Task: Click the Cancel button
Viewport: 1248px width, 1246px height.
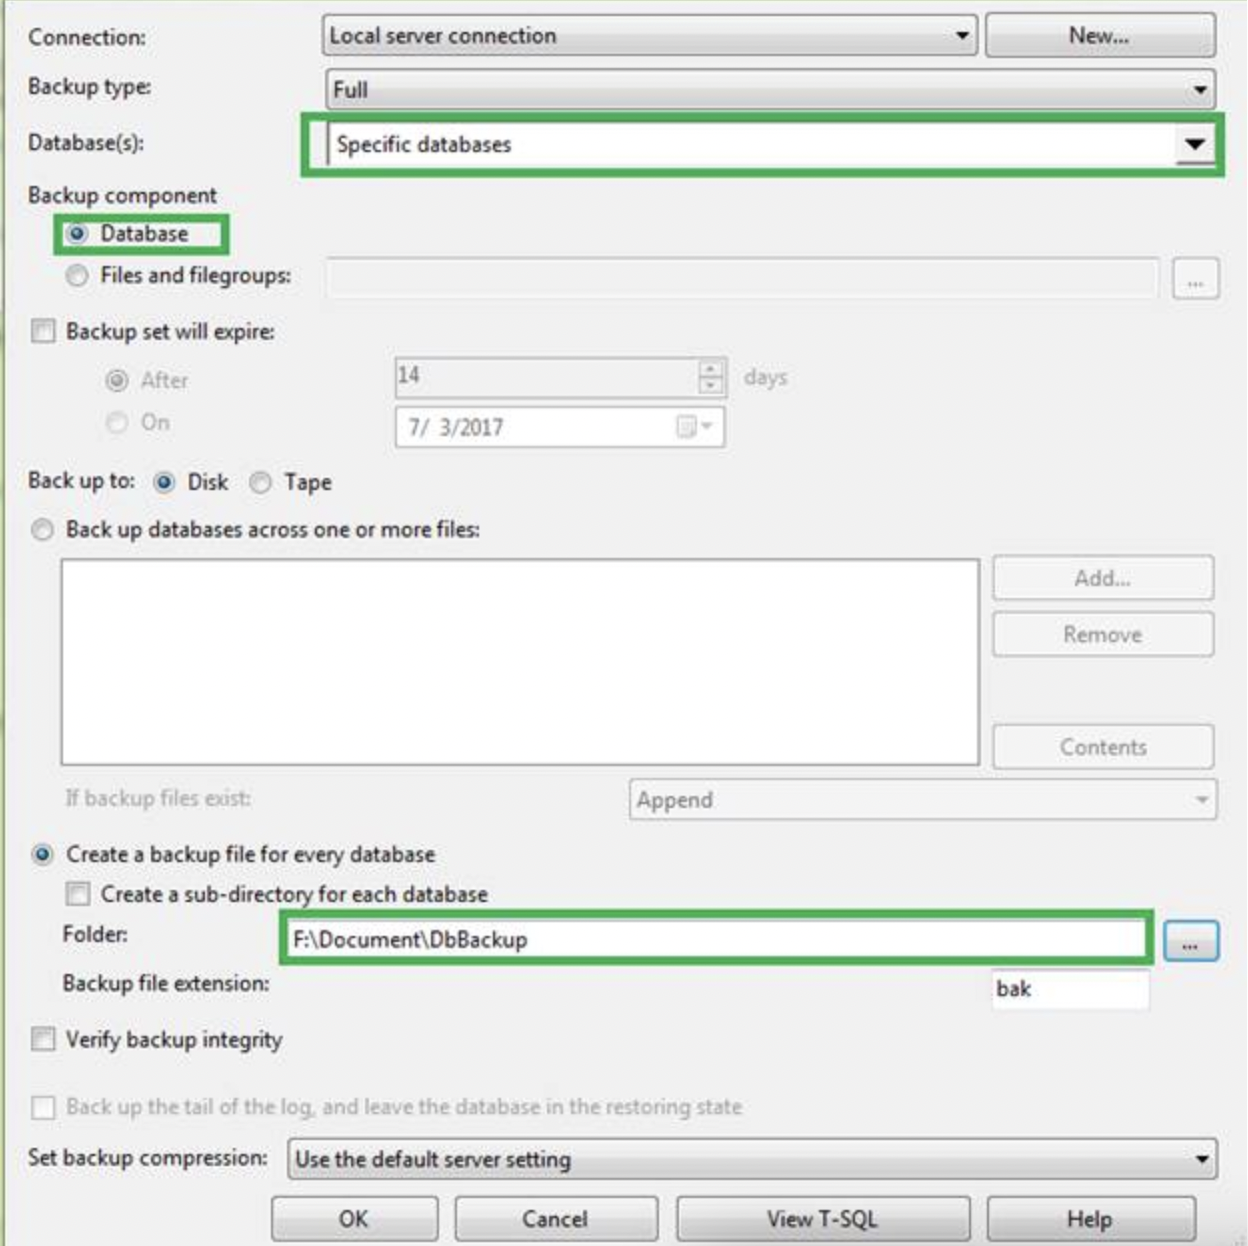Action: [x=556, y=1219]
